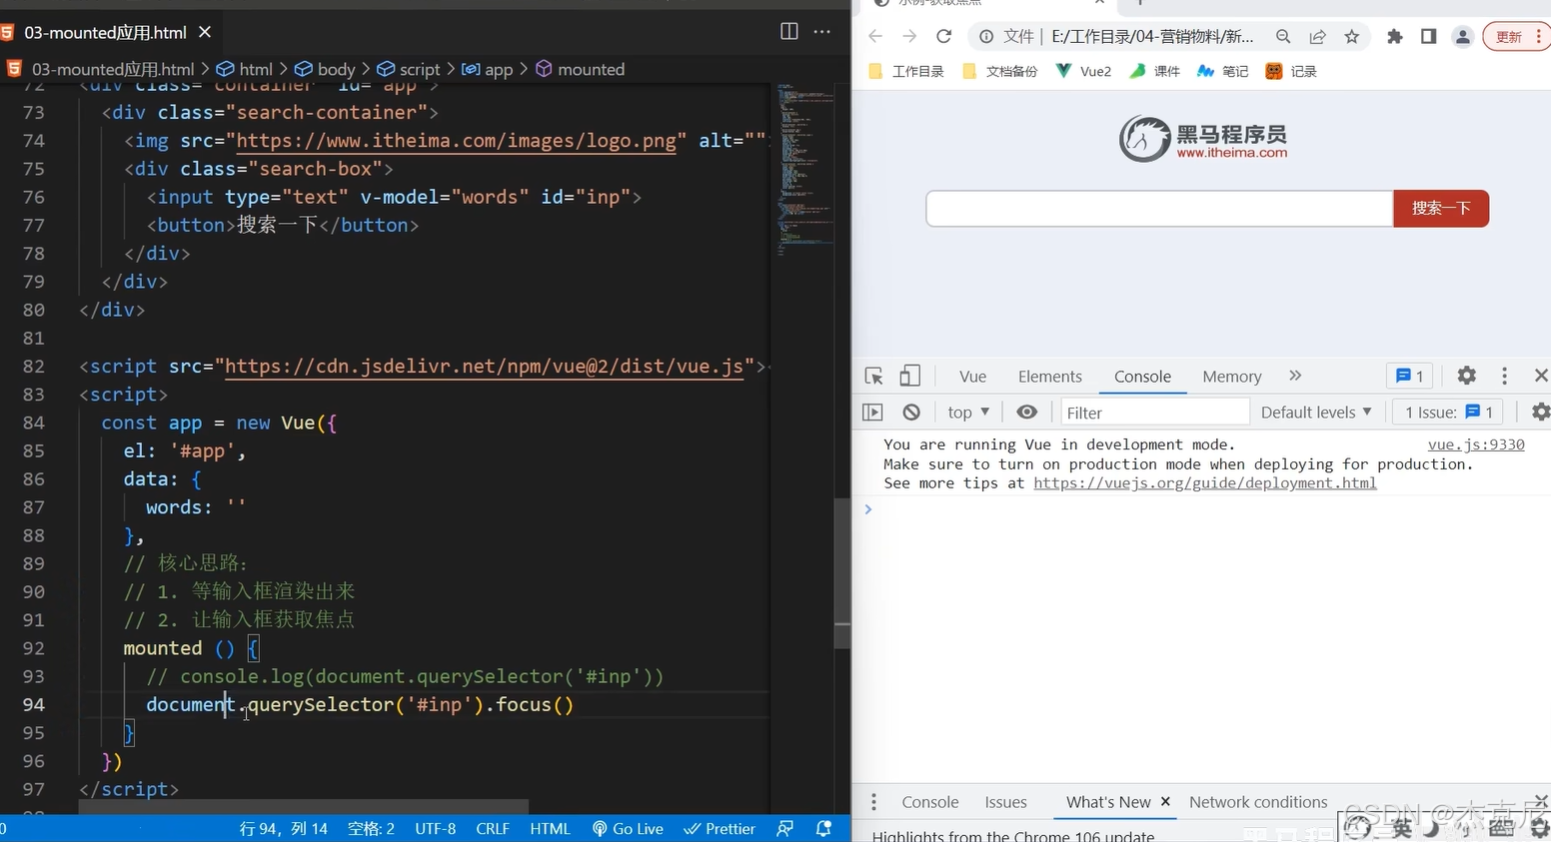Viewport: 1551px width, 842px height.
Task: Open the Default levels dropdown
Action: pyautogui.click(x=1316, y=412)
